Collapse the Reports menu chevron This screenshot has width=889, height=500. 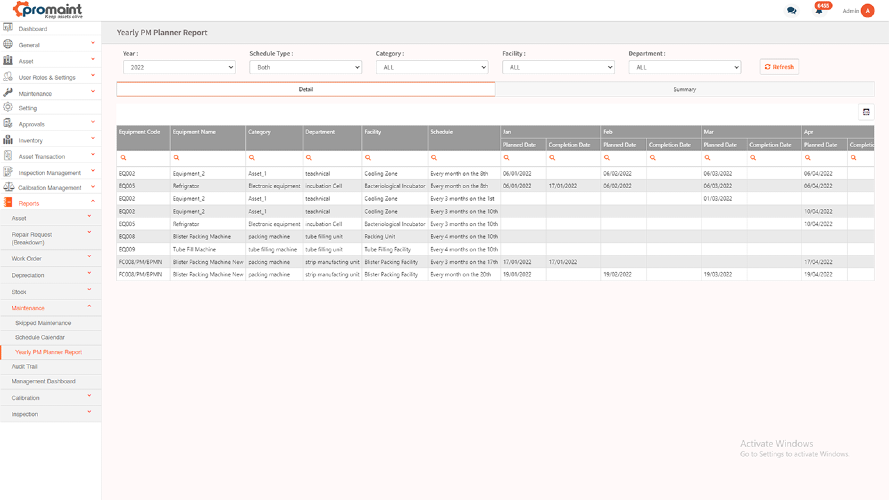pos(93,201)
